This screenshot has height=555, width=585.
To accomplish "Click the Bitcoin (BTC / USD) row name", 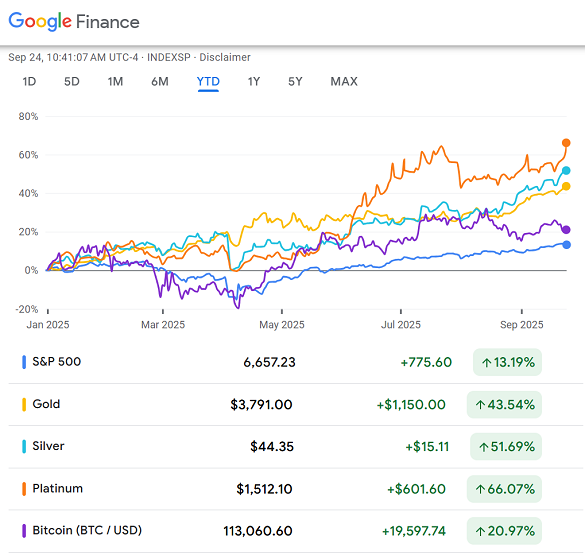I will tap(87, 530).
